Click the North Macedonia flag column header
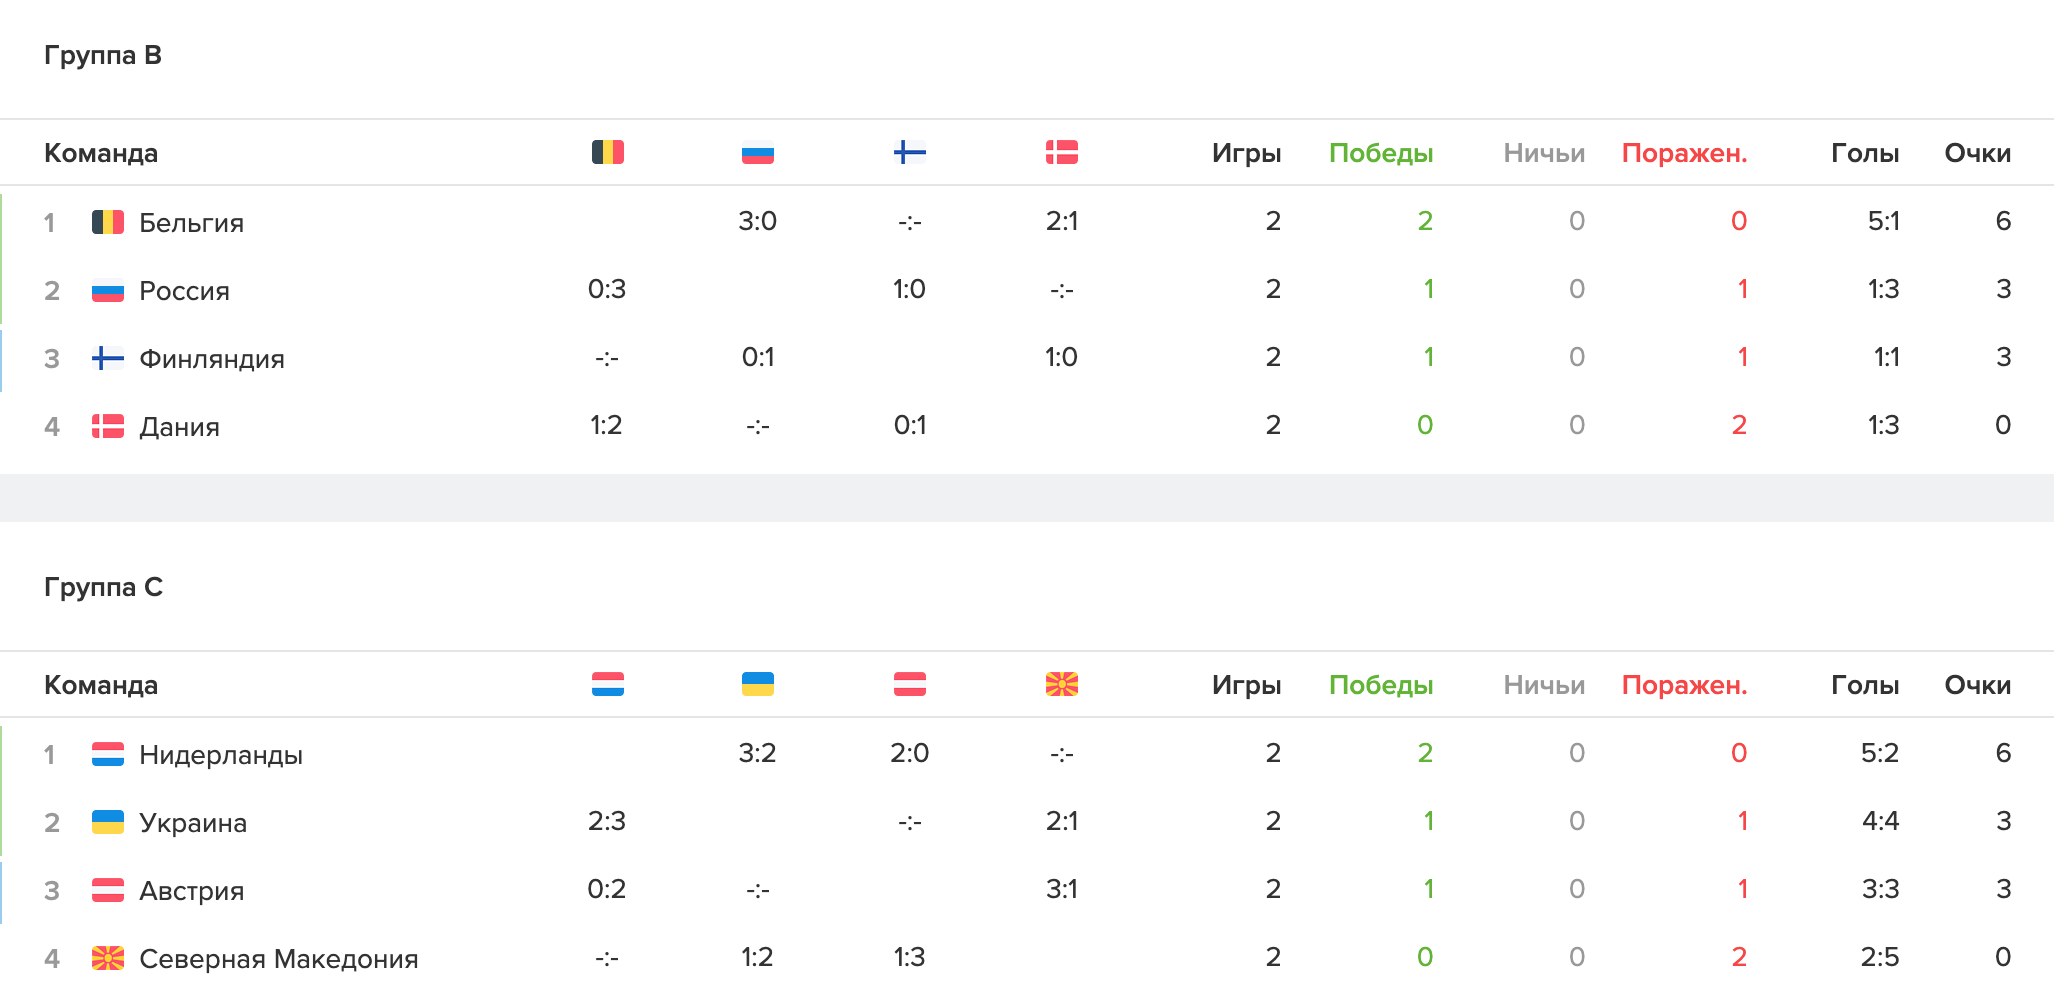 [x=1061, y=684]
